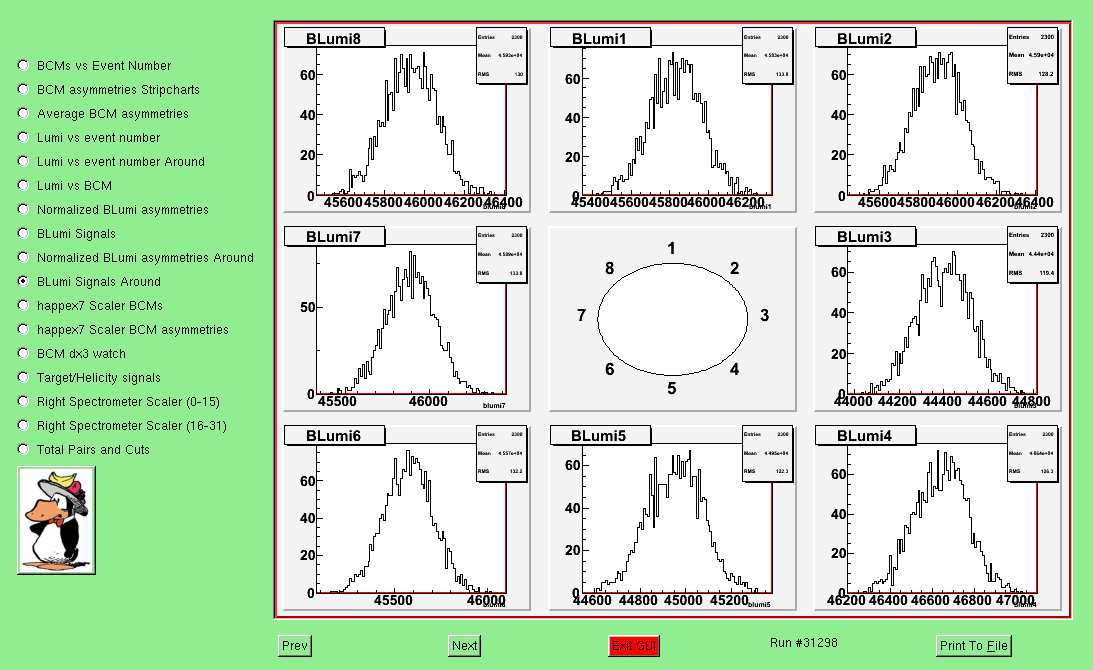Viewport: 1093px width, 670px height.
Task: Click the BLumi7 histogram plot
Action: pos(407,319)
